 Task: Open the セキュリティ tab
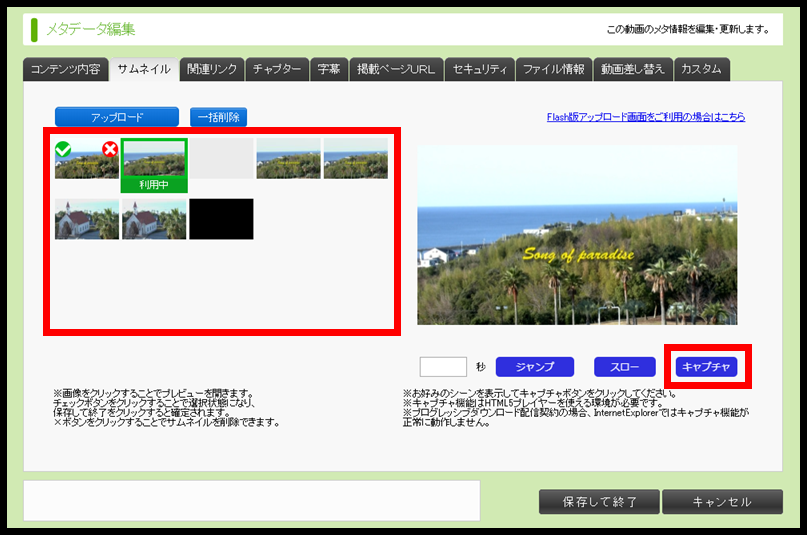481,69
